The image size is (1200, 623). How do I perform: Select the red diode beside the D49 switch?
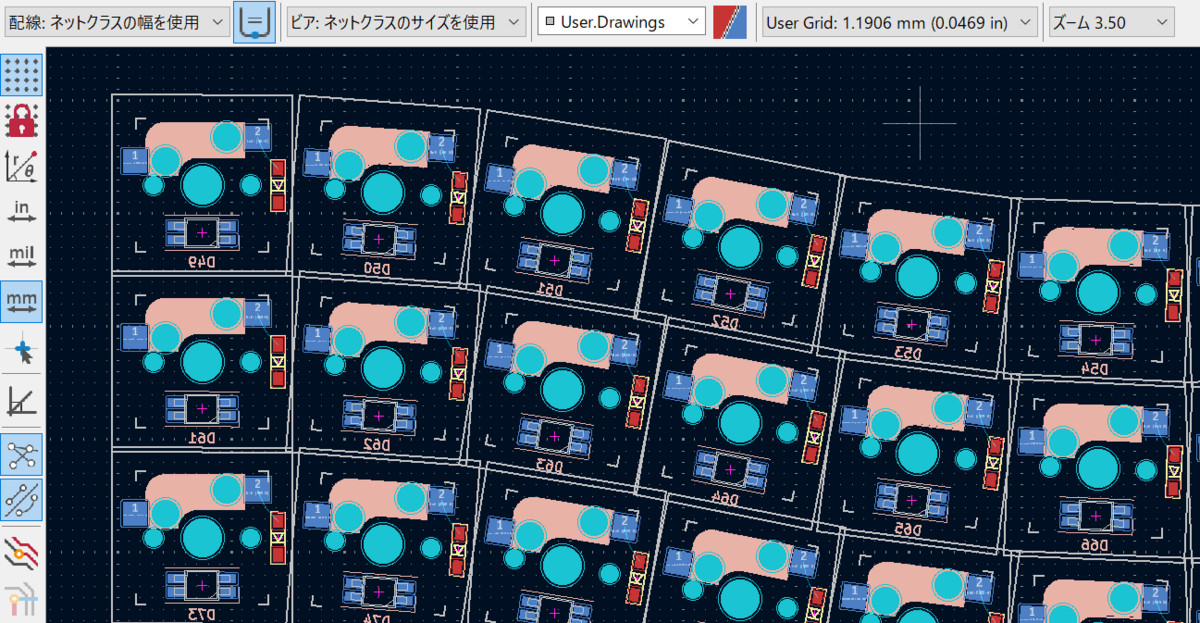(x=278, y=185)
